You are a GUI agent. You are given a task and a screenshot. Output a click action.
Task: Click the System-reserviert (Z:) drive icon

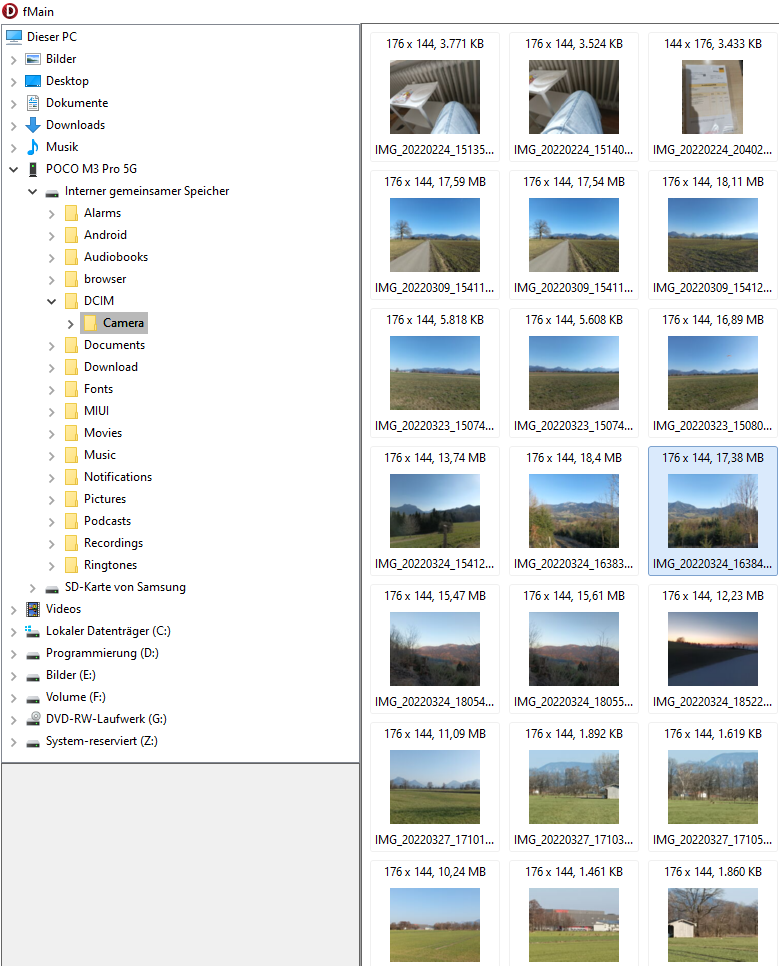tap(33, 742)
